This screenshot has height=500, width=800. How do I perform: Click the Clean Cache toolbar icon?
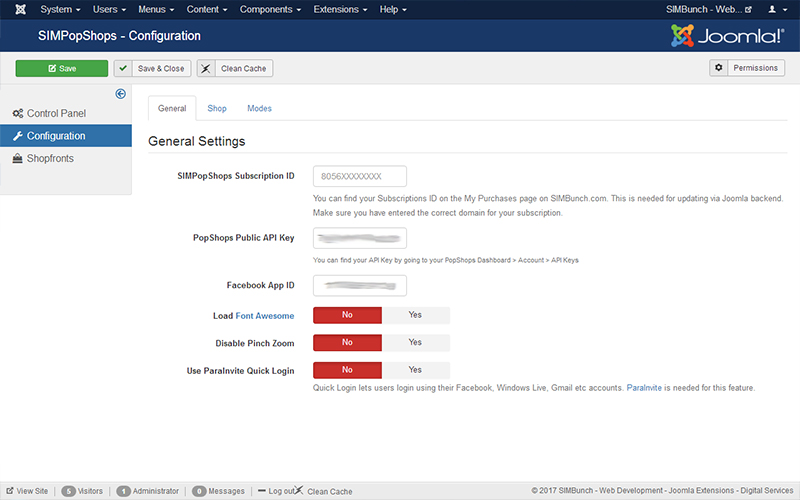point(206,68)
